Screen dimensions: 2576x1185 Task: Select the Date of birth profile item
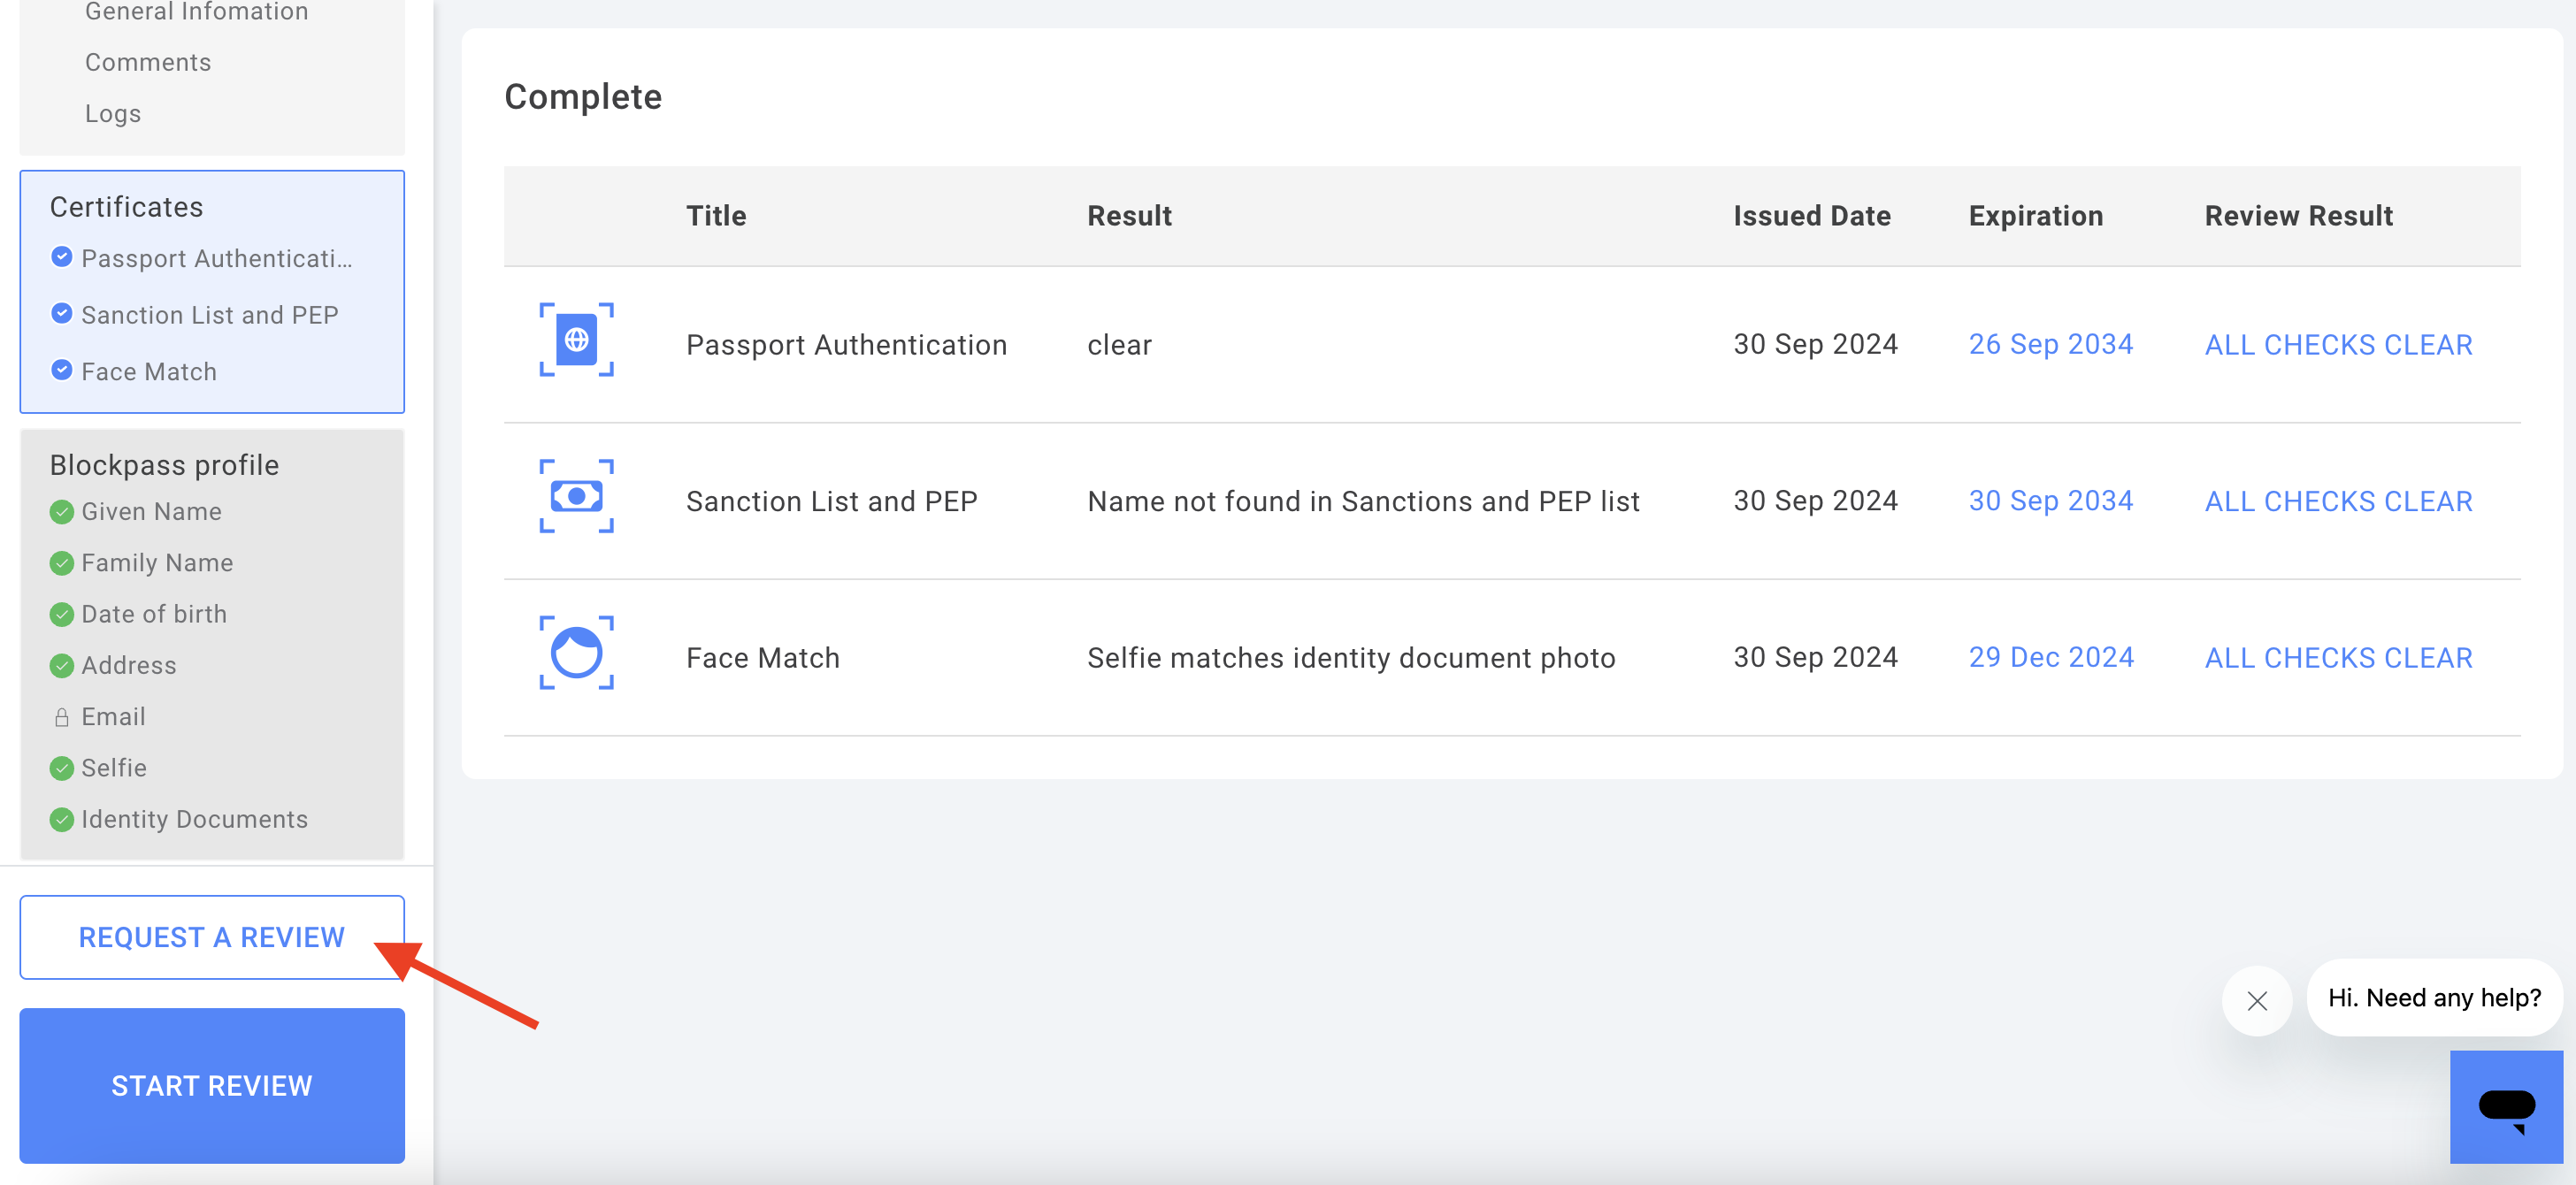coord(154,614)
